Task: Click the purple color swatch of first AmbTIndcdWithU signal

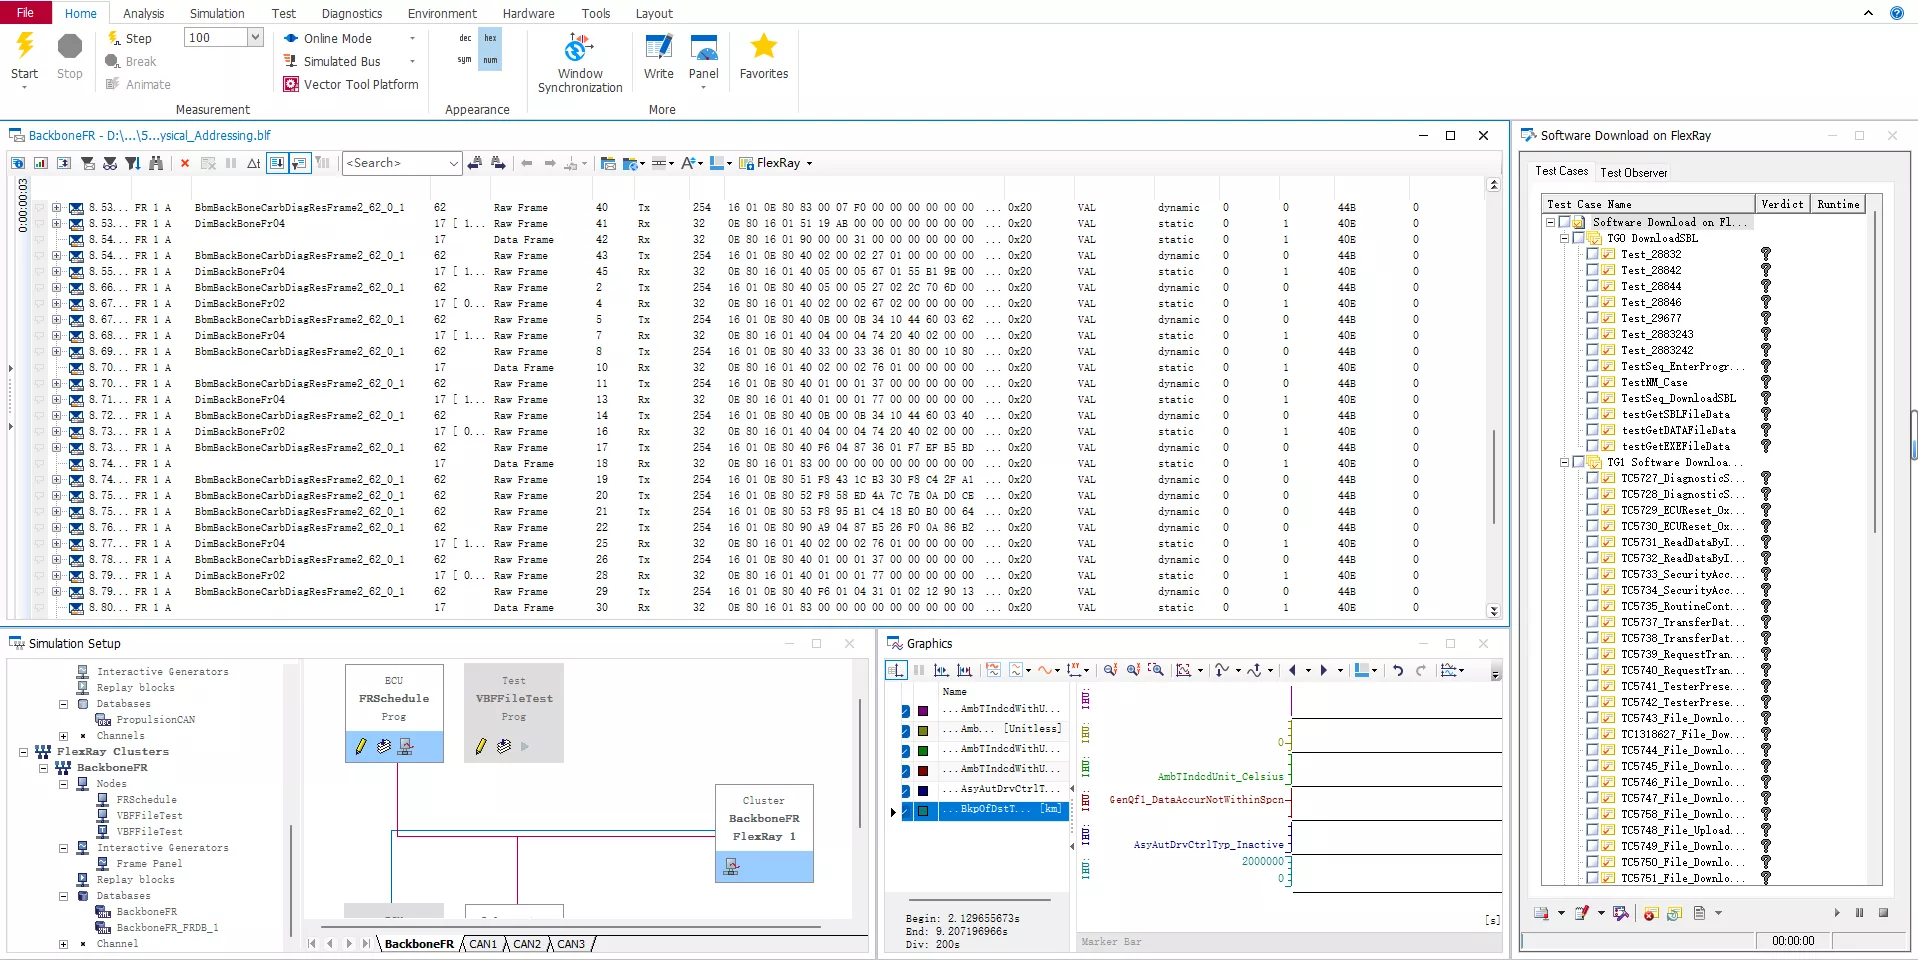Action: [923, 711]
